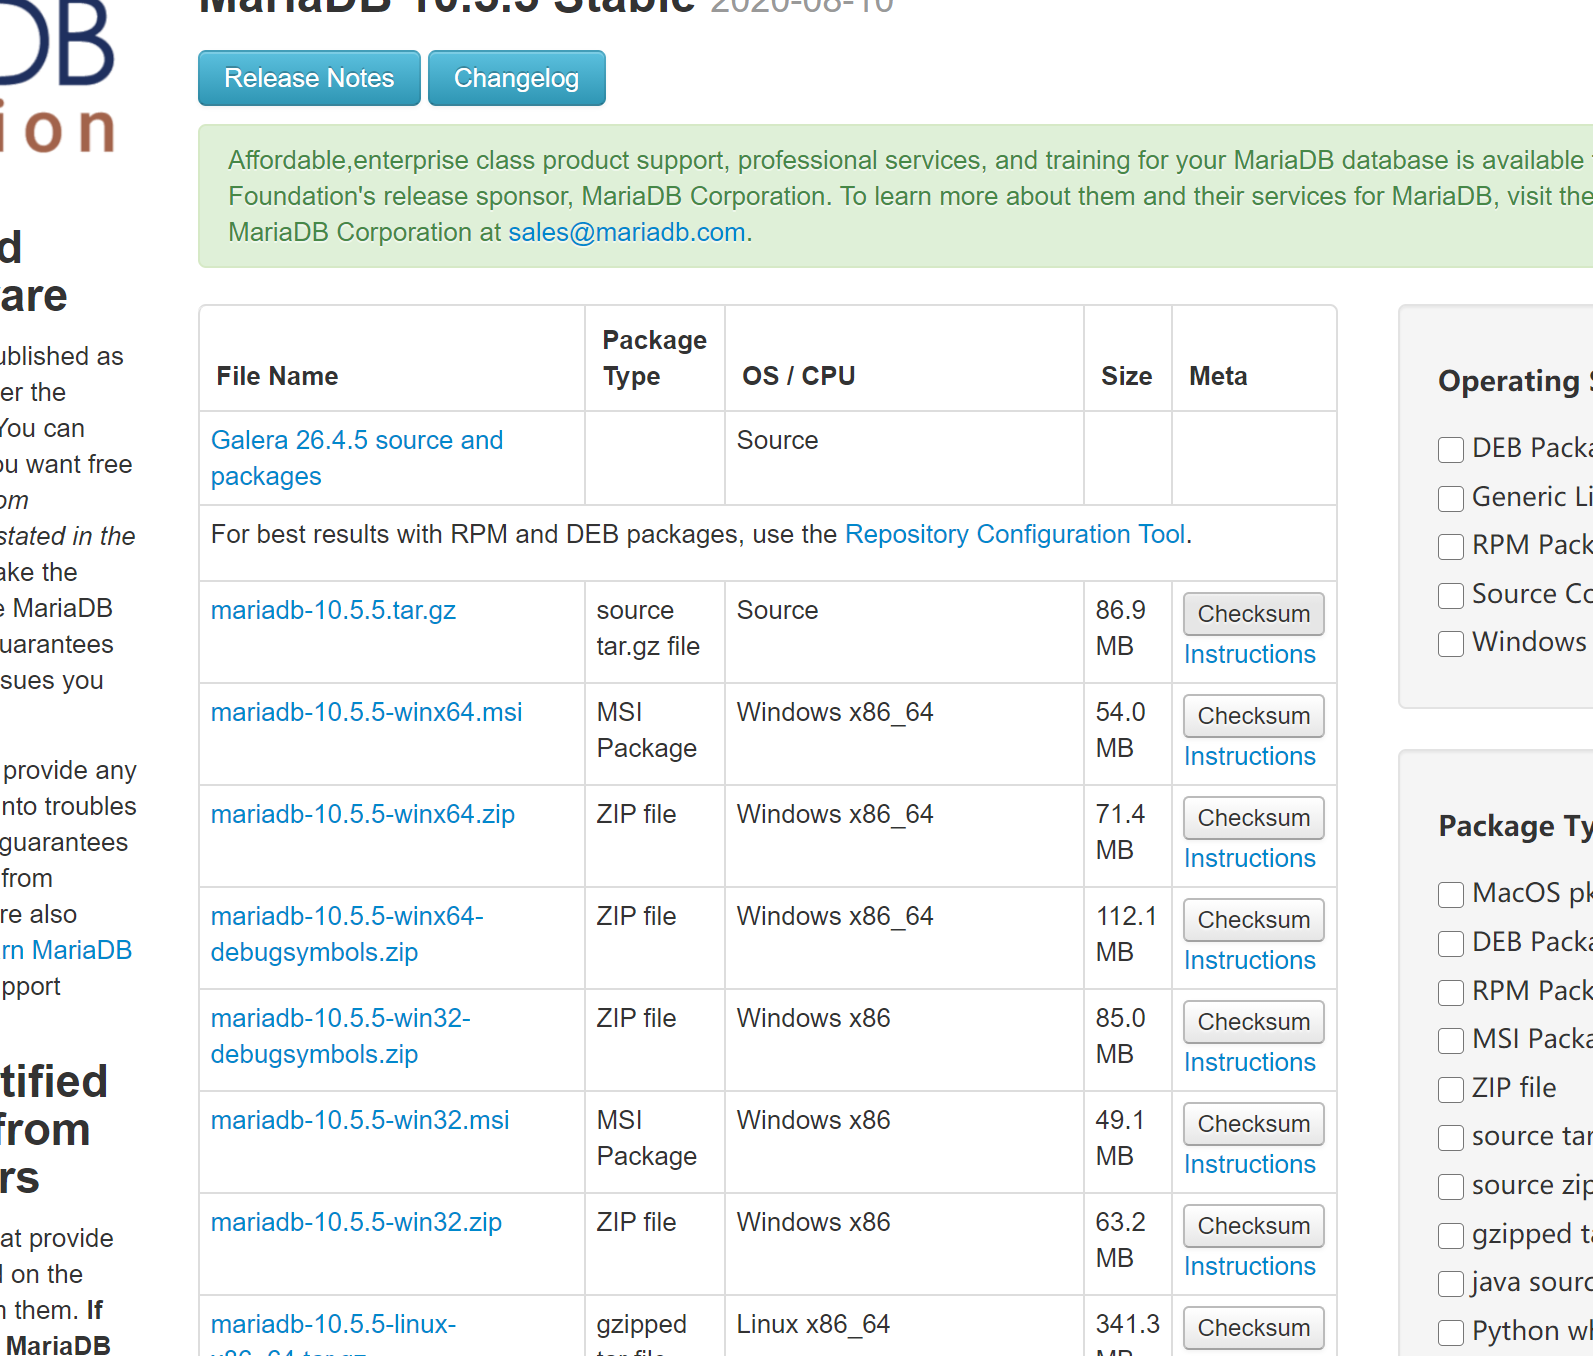Check the RPM Package type filter
Viewport: 1593px width, 1356px height.
click(1451, 992)
